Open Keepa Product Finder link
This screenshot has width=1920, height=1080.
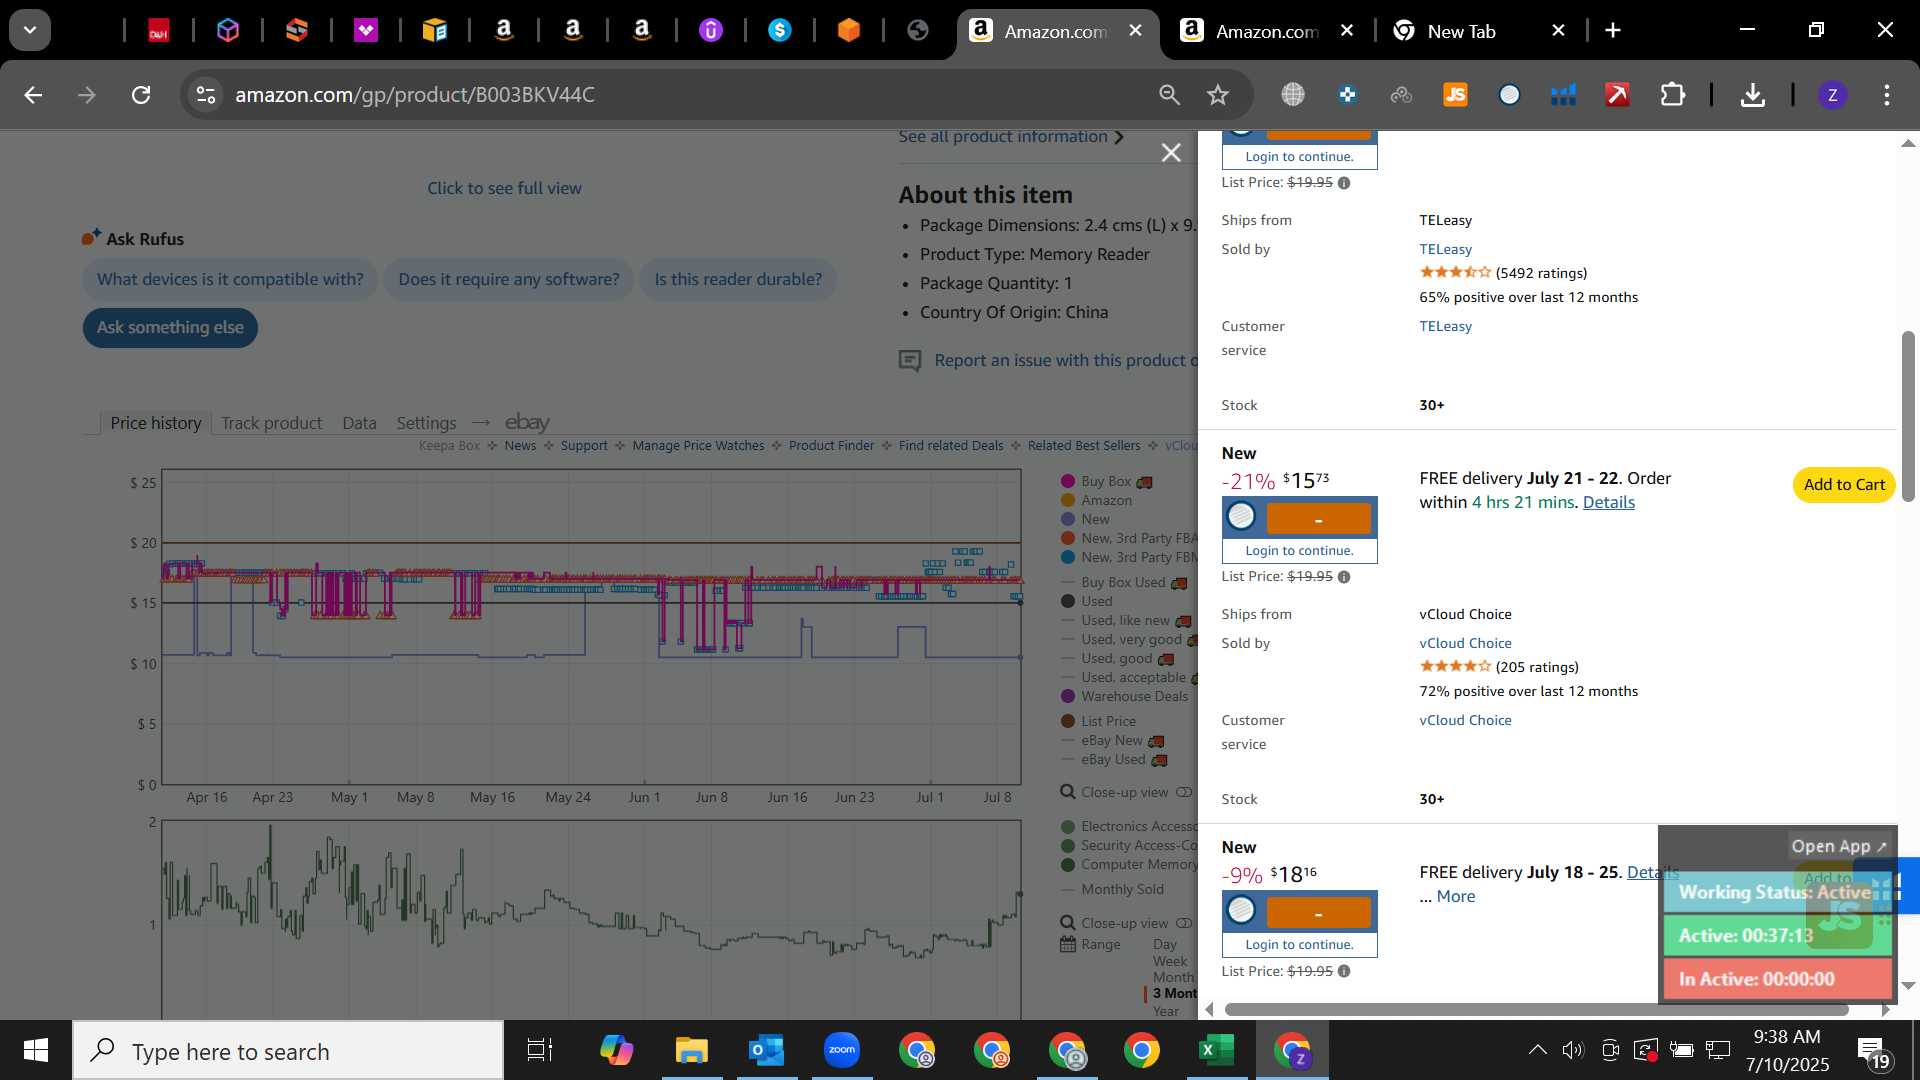[x=831, y=446]
